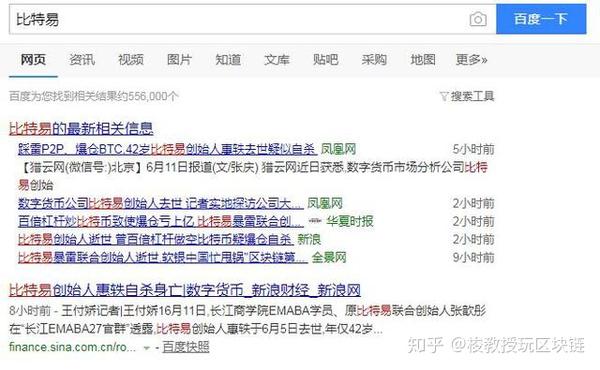Screen dimensions: 600x370
Task: Open the 地图 tab
Action: point(423,60)
